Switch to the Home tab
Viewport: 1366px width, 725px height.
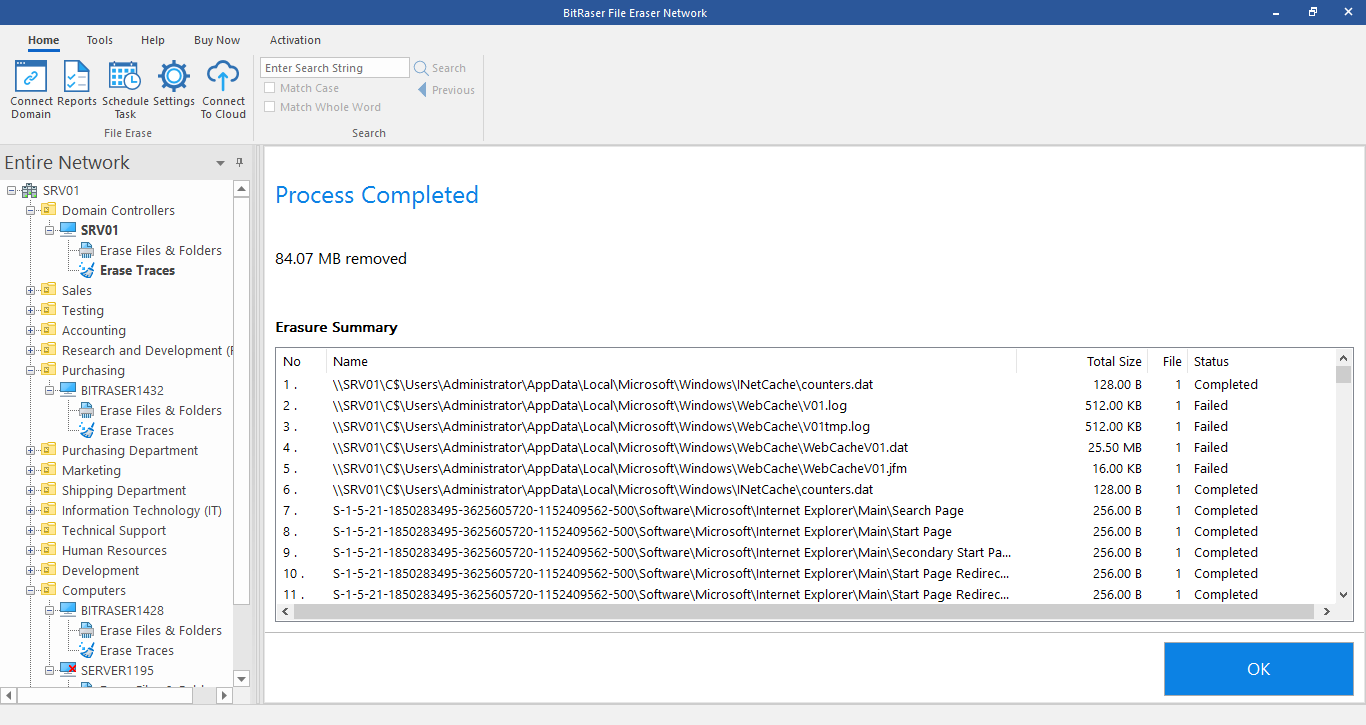tap(43, 40)
